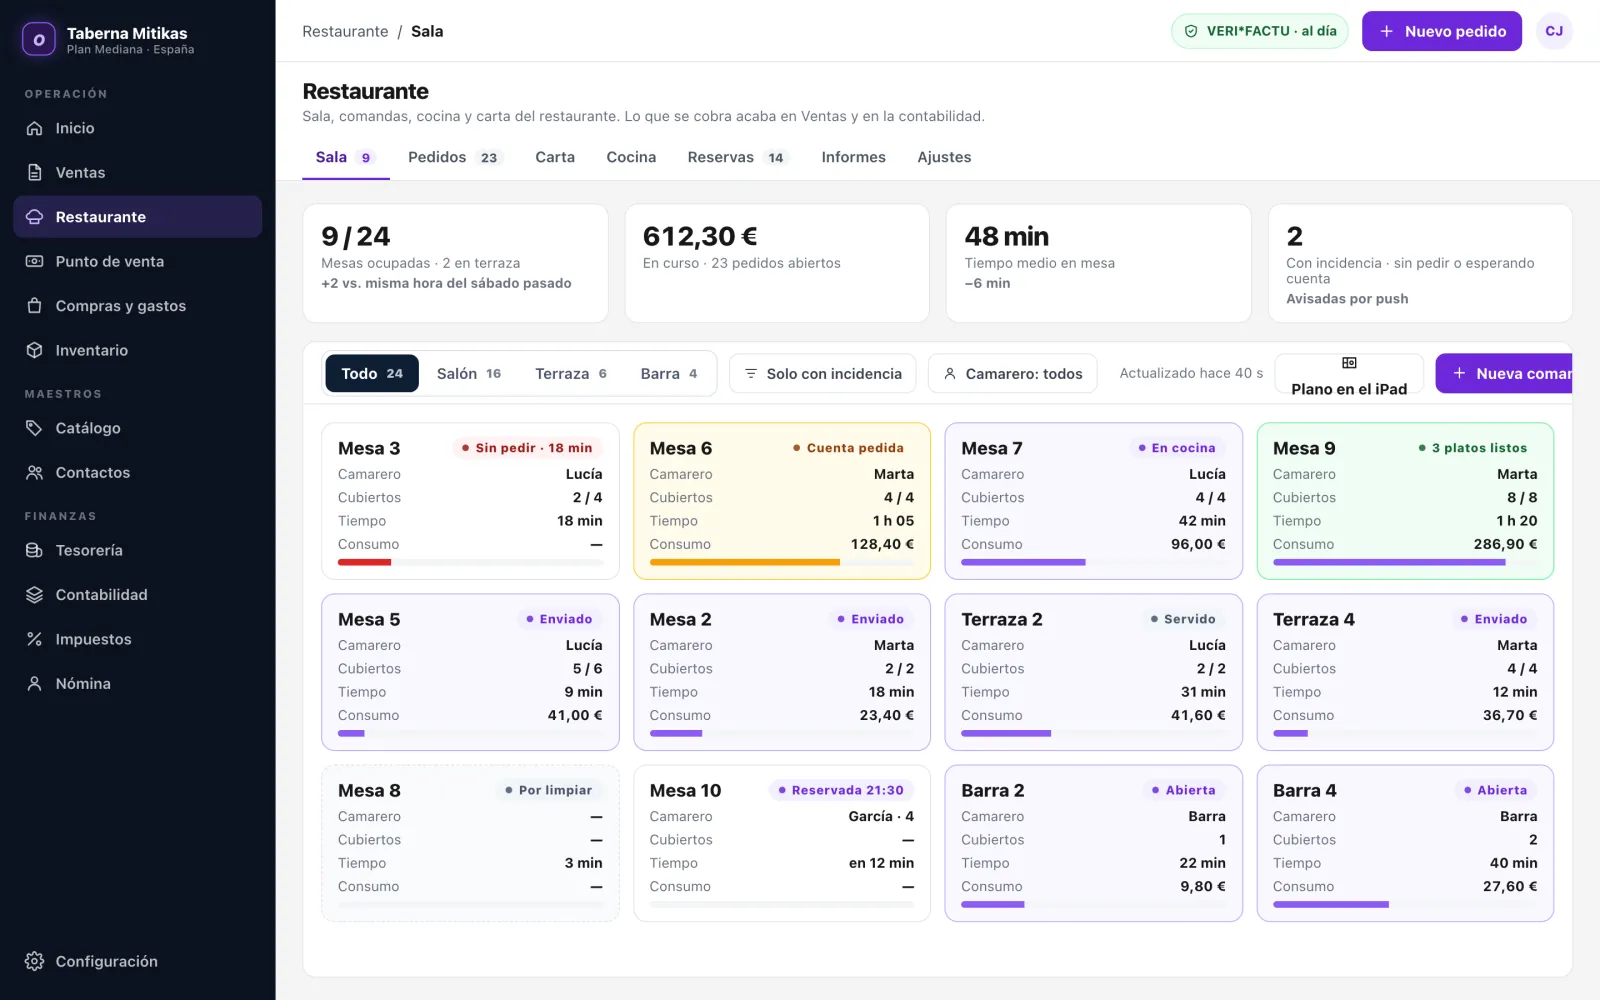Click the Impuestos percent icon
Screen dimensions: 1600x1000
click(x=35, y=639)
